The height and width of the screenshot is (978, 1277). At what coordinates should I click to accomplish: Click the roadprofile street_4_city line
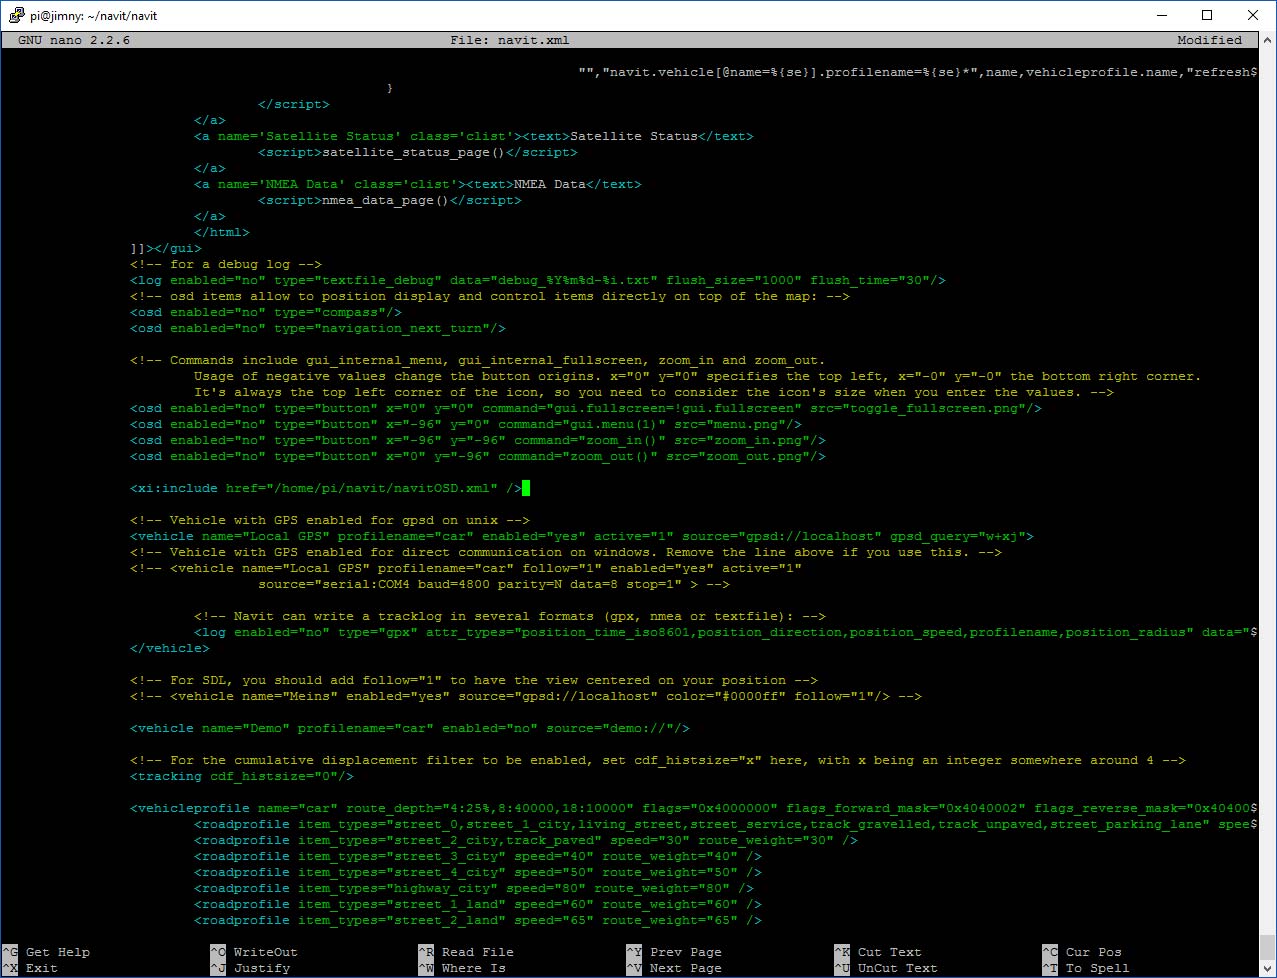tap(478, 872)
